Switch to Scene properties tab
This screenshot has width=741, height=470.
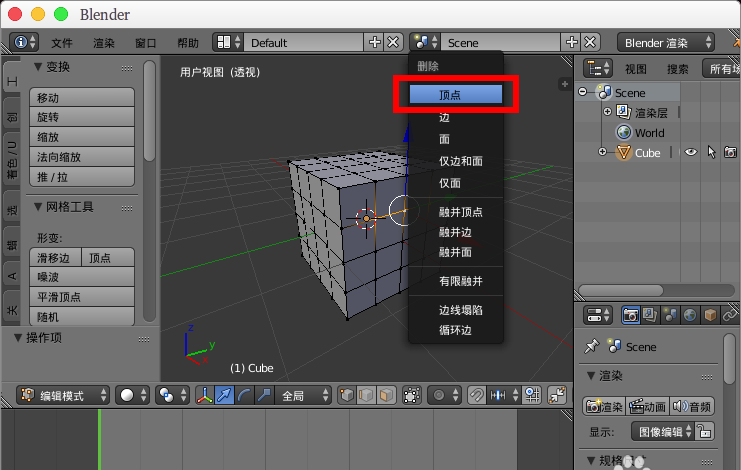tap(670, 315)
